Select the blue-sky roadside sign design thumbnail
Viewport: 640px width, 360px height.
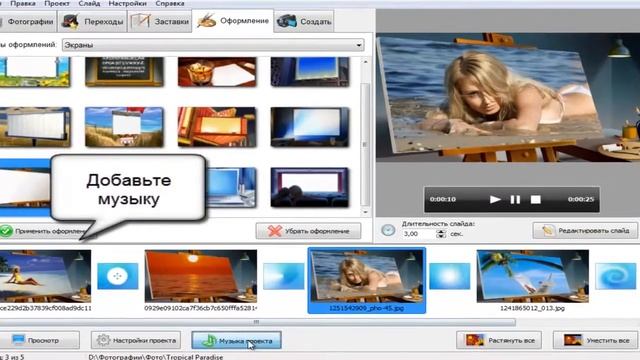124,127
